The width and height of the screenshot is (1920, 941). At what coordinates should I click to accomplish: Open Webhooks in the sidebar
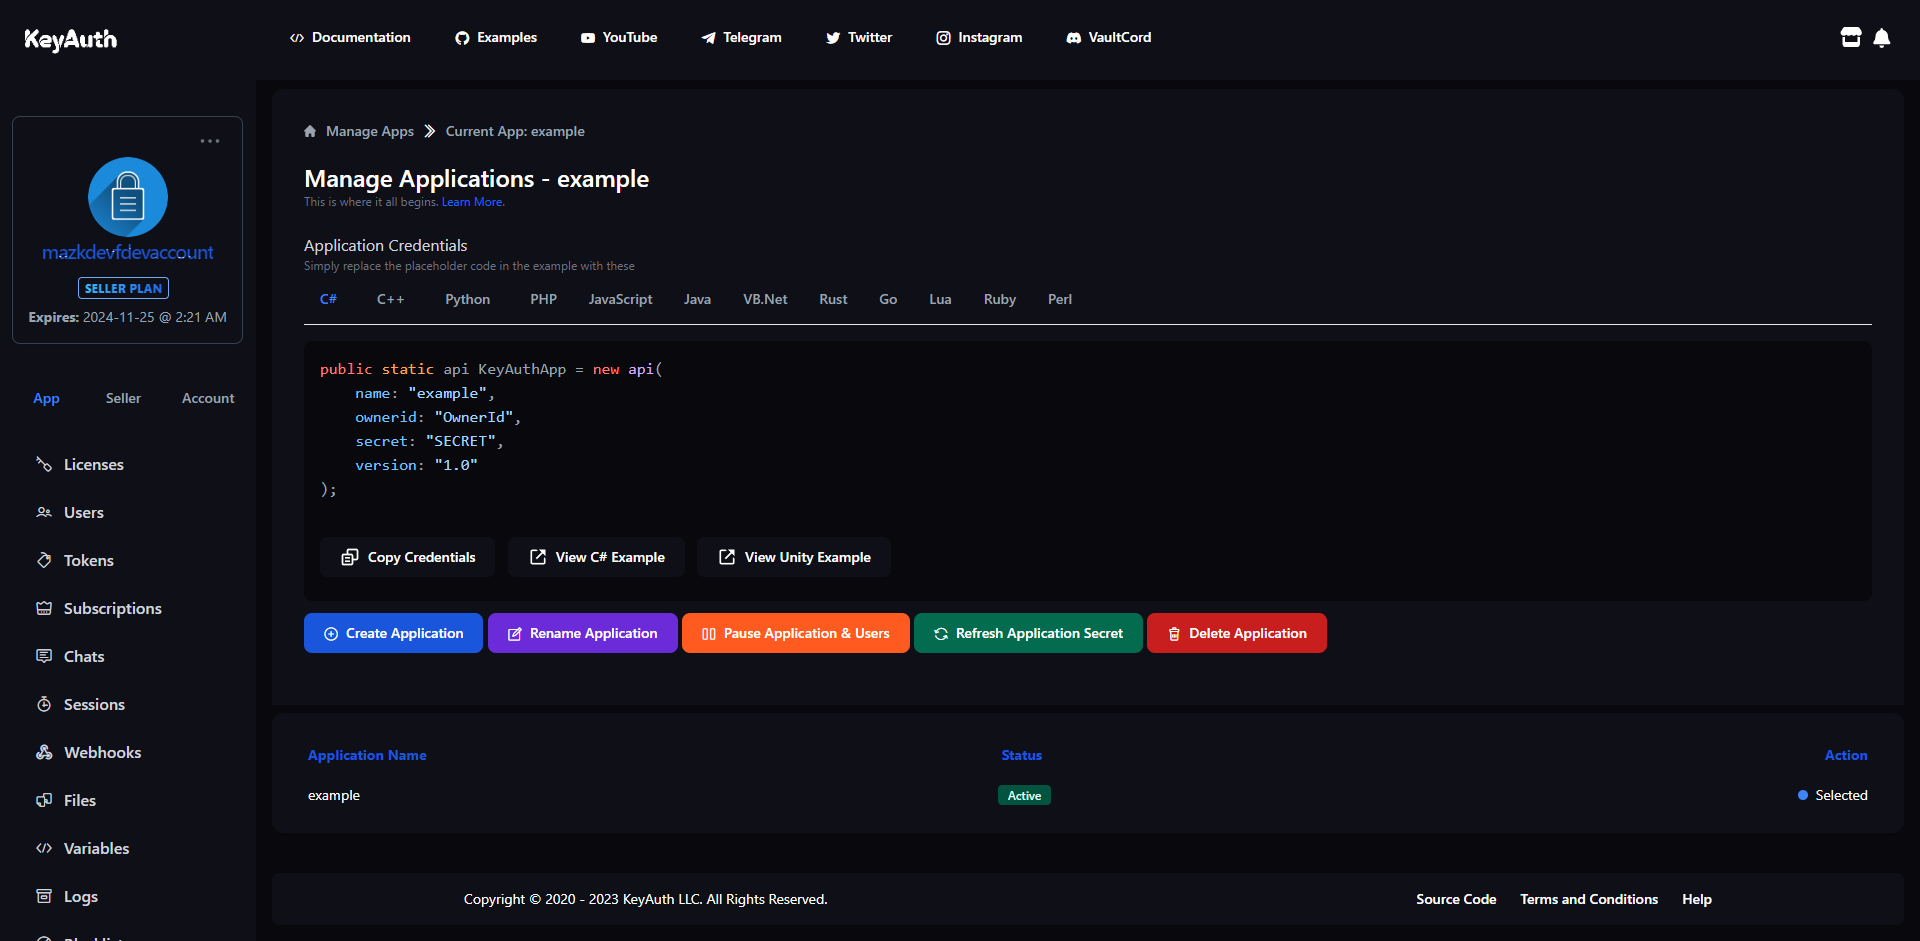102,753
